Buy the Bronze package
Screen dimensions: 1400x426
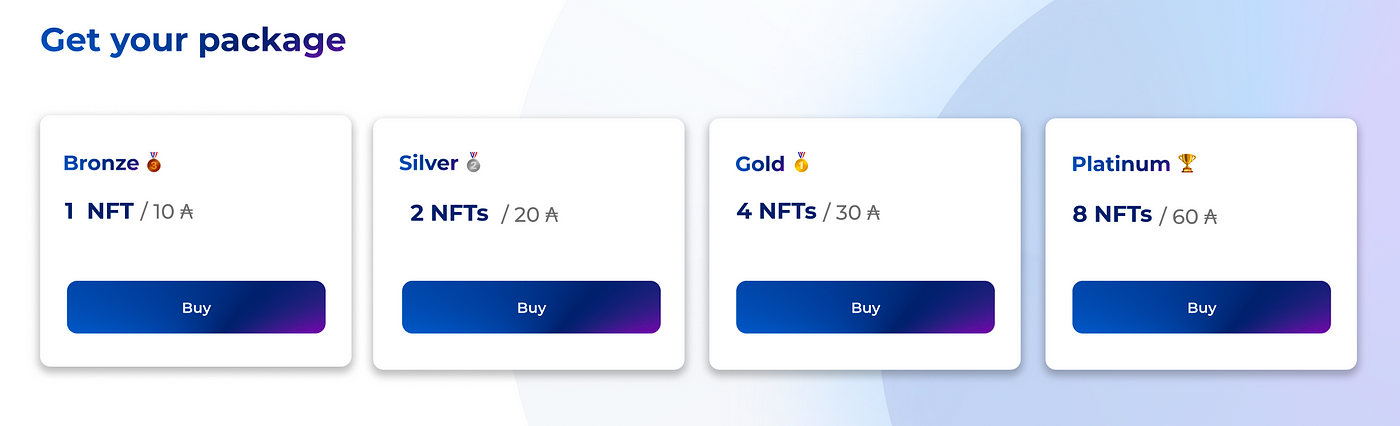(196, 307)
